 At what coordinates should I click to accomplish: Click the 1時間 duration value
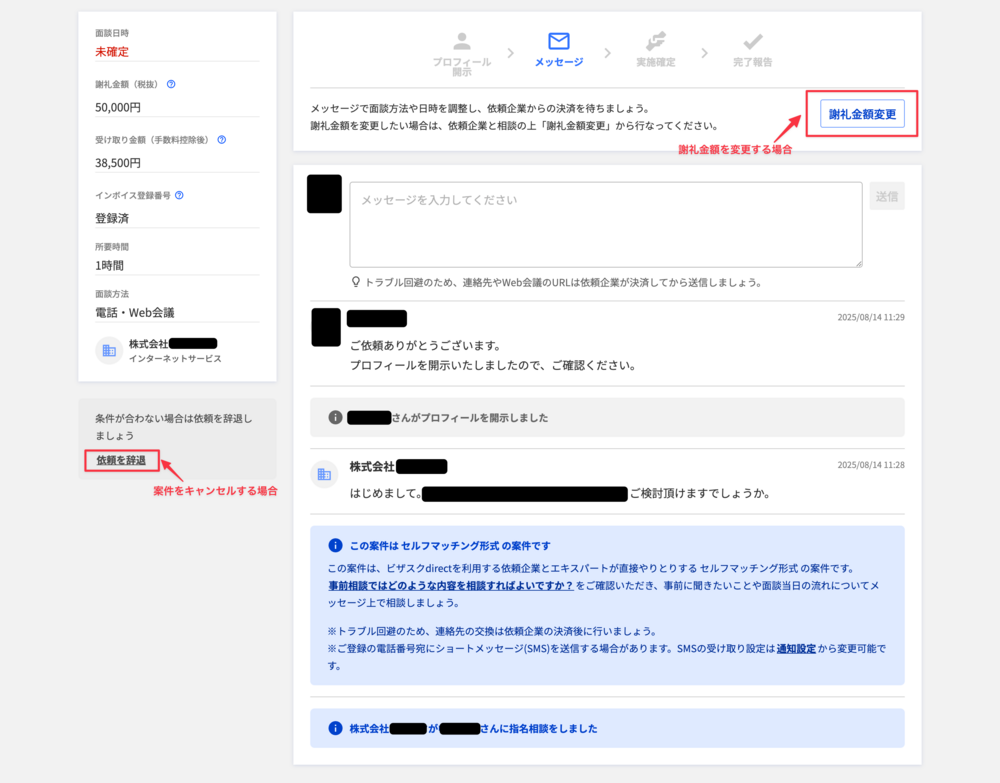pyautogui.click(x=110, y=265)
